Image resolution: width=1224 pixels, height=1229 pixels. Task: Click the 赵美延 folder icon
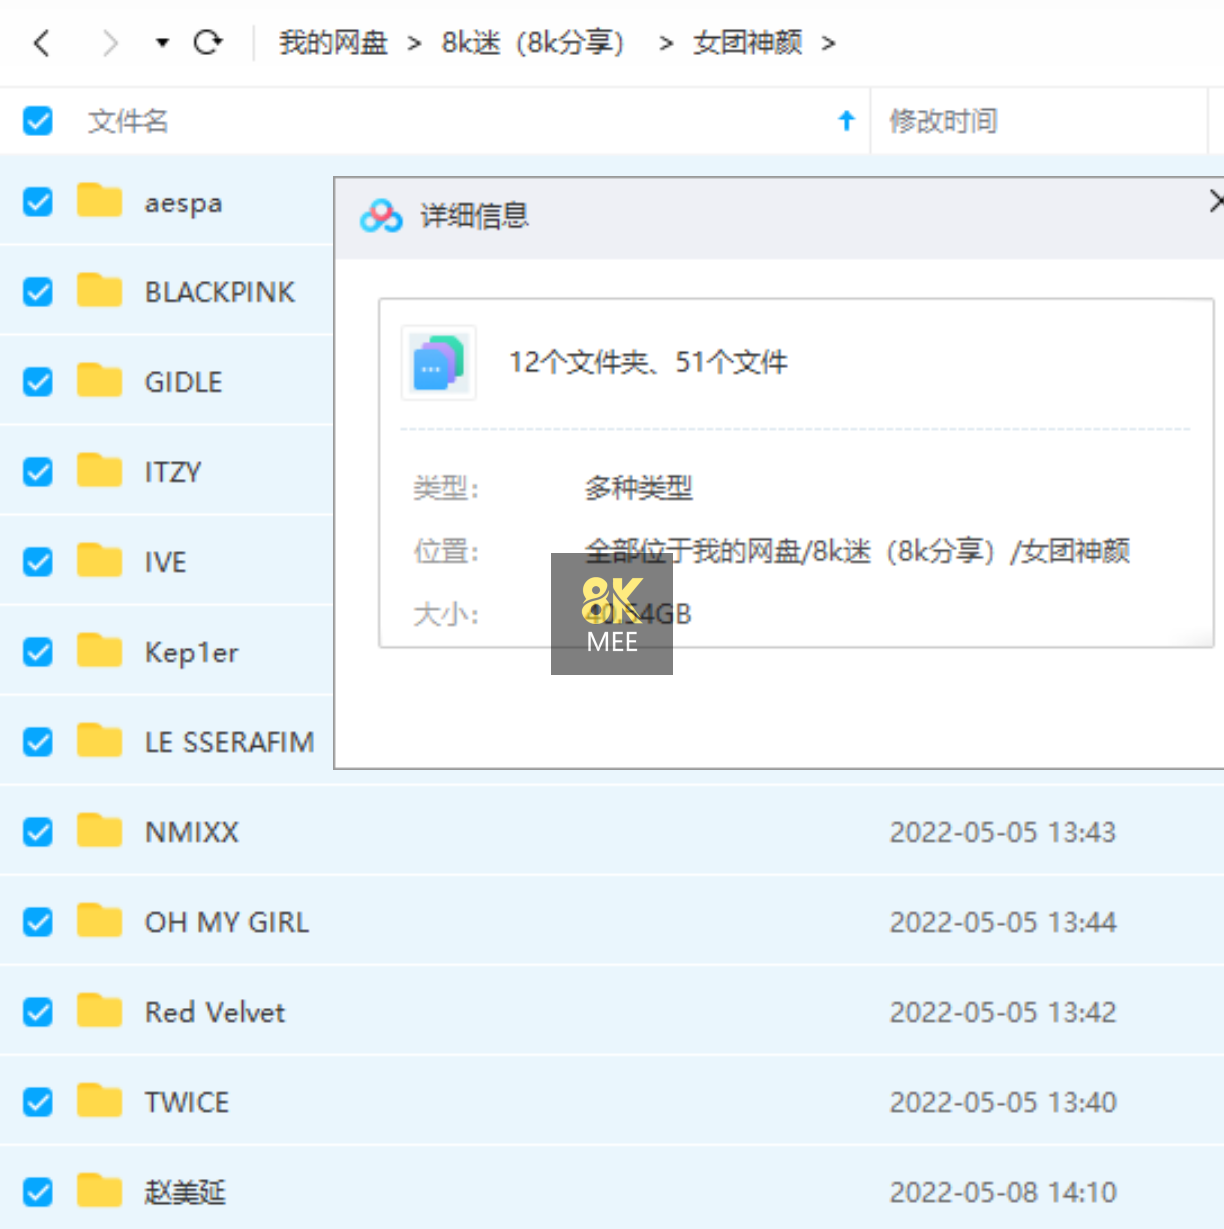click(99, 1190)
